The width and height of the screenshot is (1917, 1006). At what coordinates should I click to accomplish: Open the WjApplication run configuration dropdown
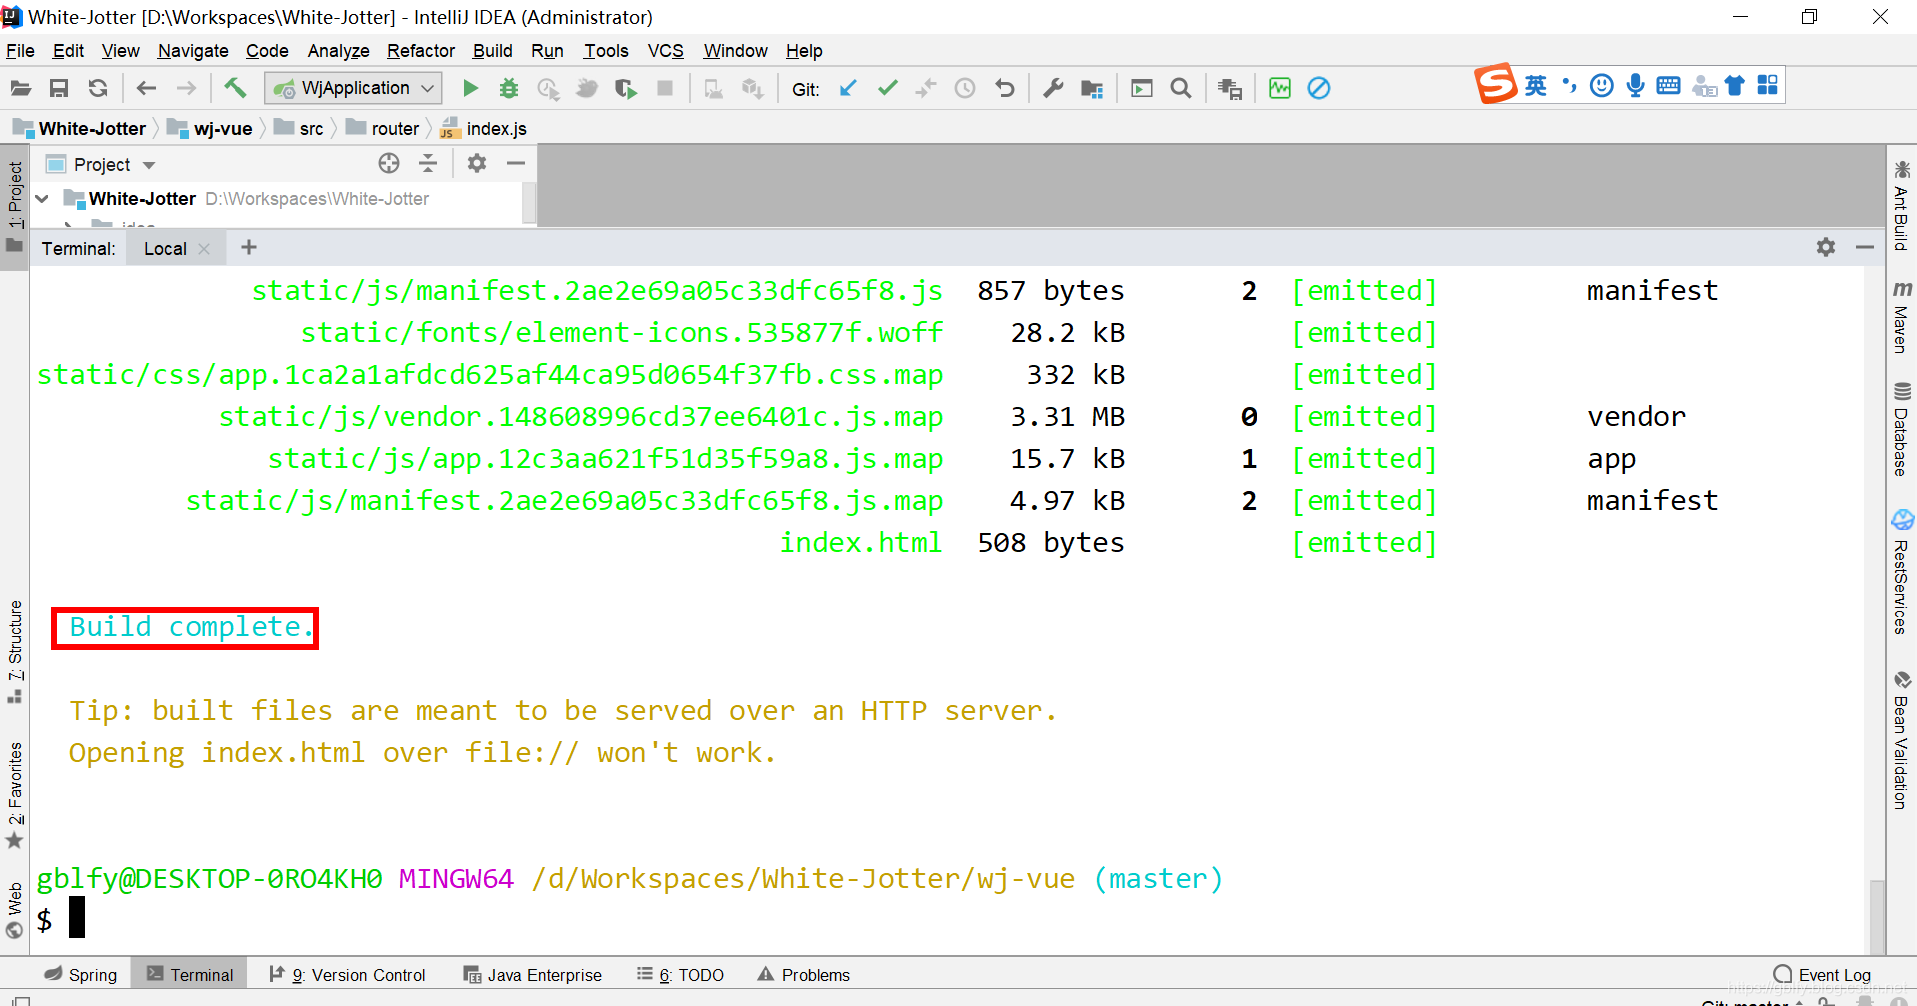(x=353, y=88)
